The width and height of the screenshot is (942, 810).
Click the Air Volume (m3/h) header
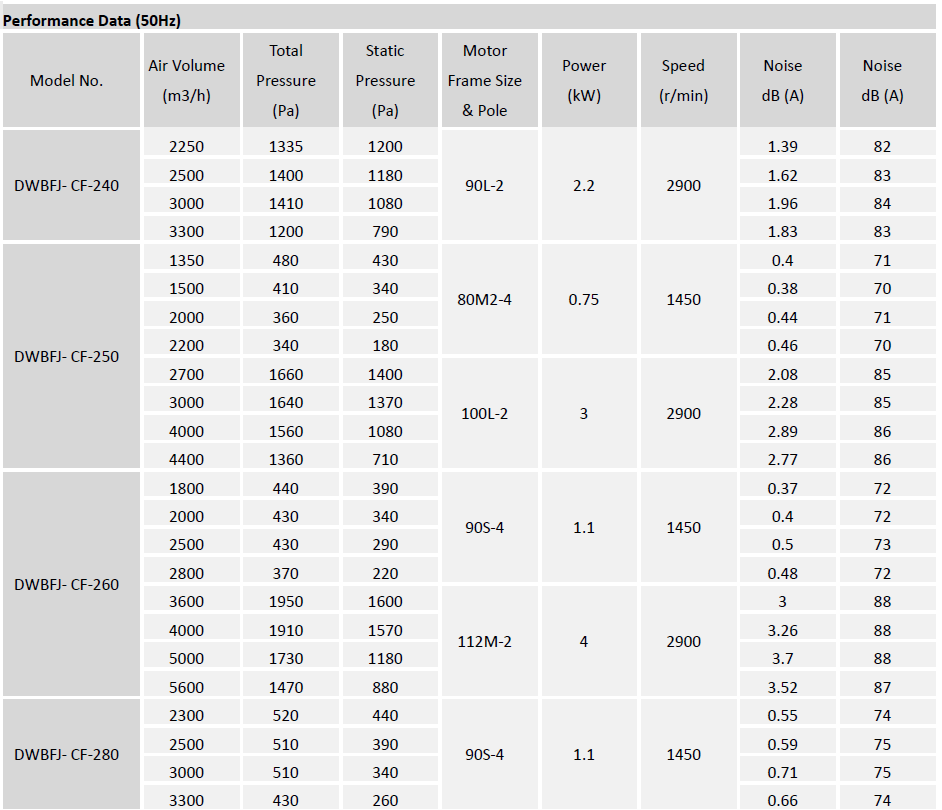187,81
